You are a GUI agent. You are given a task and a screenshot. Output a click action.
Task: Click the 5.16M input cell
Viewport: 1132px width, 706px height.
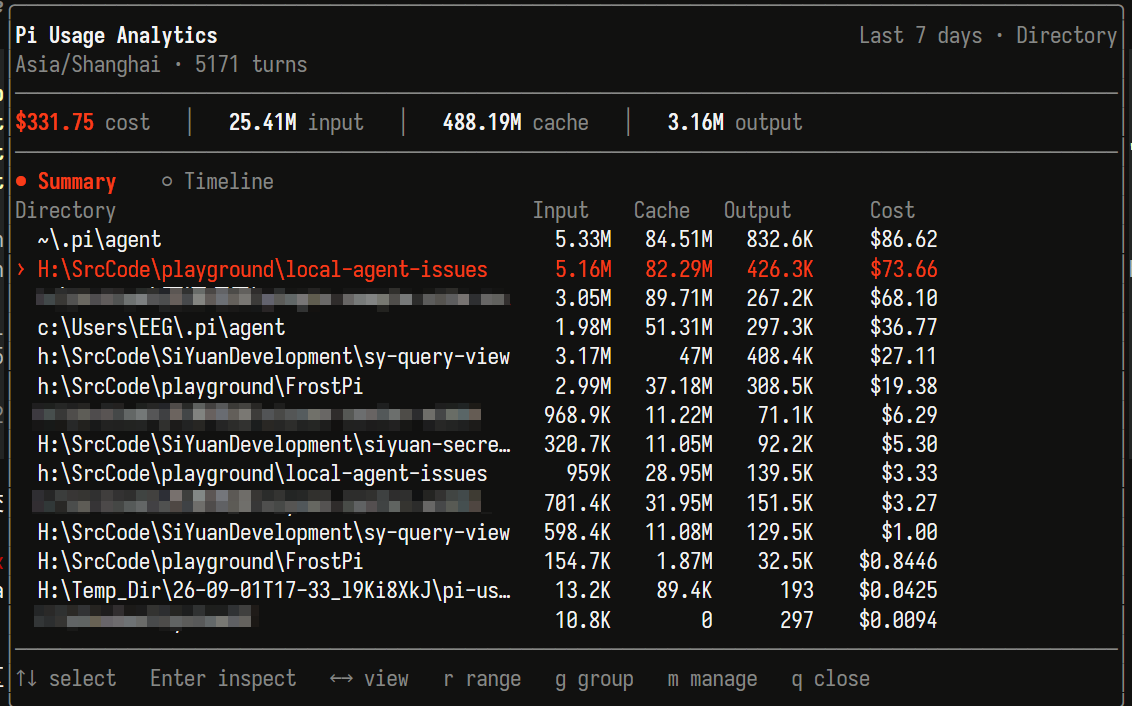click(583, 269)
